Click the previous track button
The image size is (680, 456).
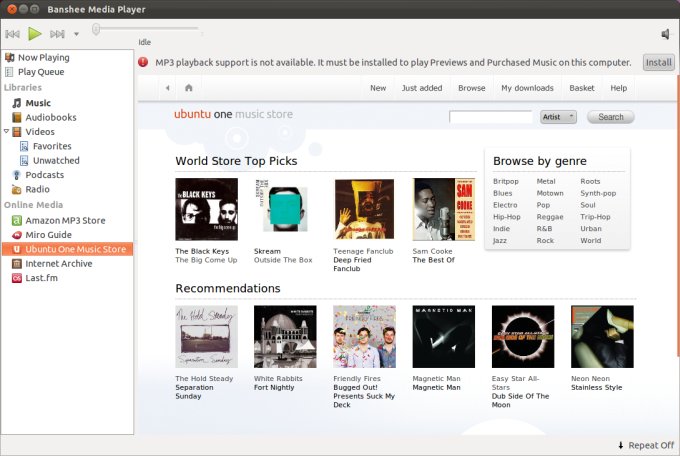13,34
